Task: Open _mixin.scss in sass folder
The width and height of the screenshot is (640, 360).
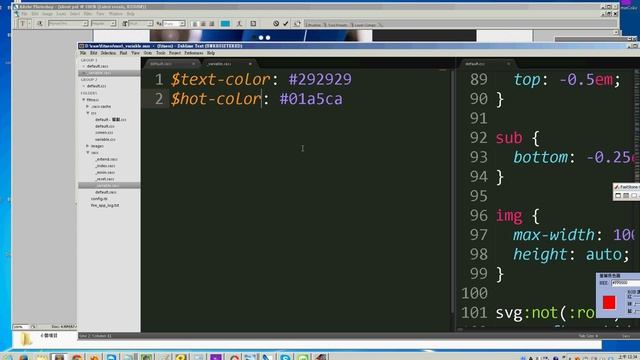Action: (105, 172)
